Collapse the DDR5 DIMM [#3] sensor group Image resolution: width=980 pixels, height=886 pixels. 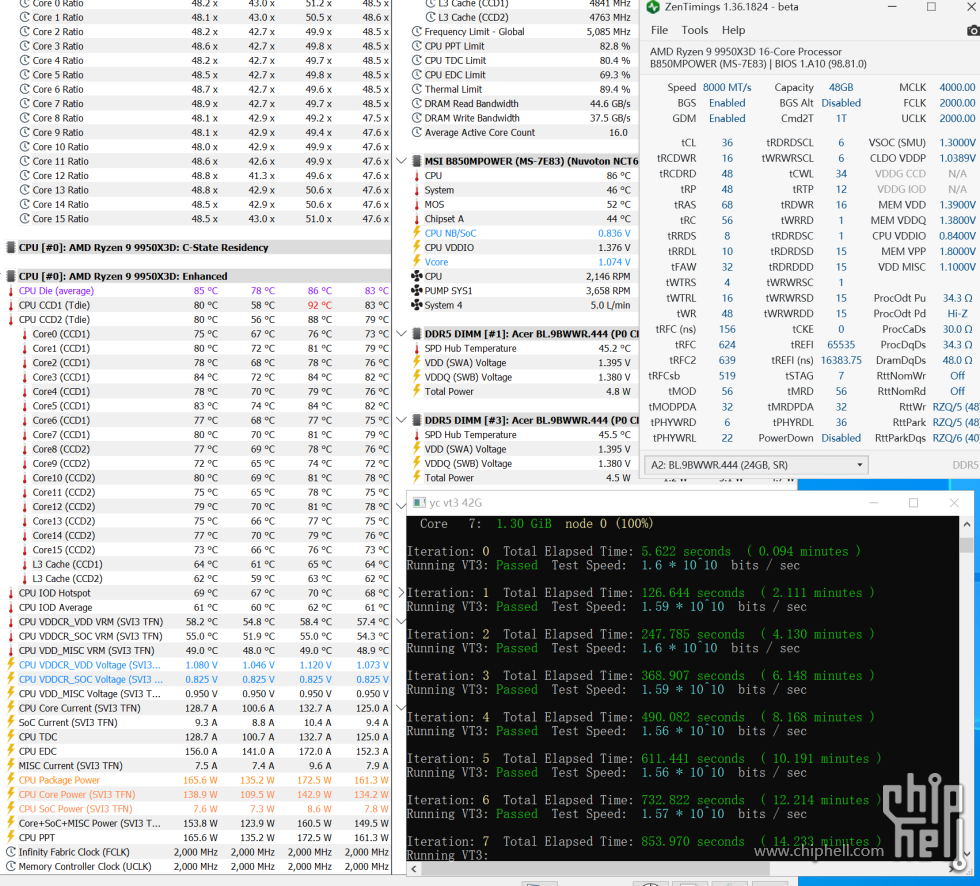[x=401, y=420]
